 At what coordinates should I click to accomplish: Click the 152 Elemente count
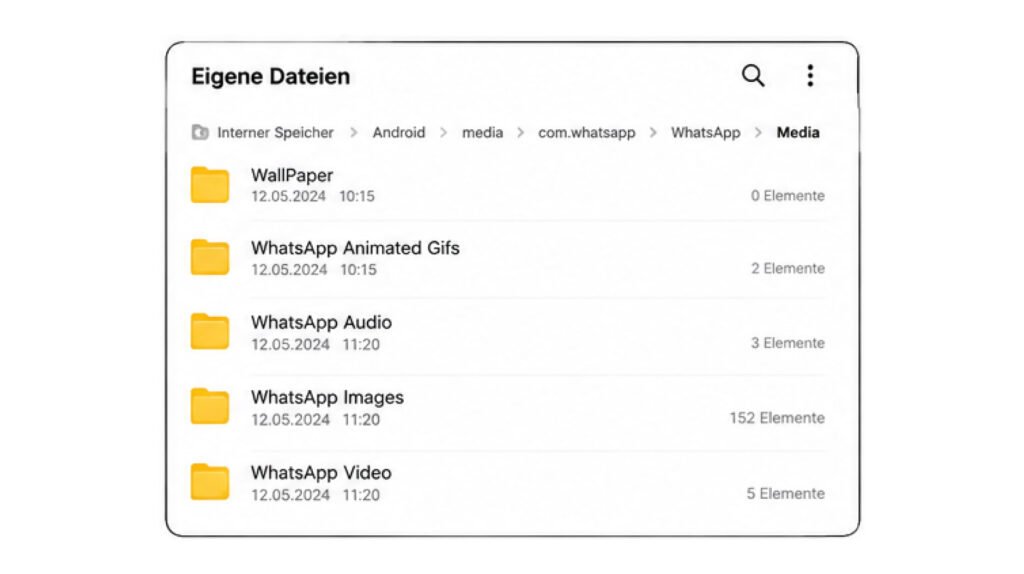[777, 418]
